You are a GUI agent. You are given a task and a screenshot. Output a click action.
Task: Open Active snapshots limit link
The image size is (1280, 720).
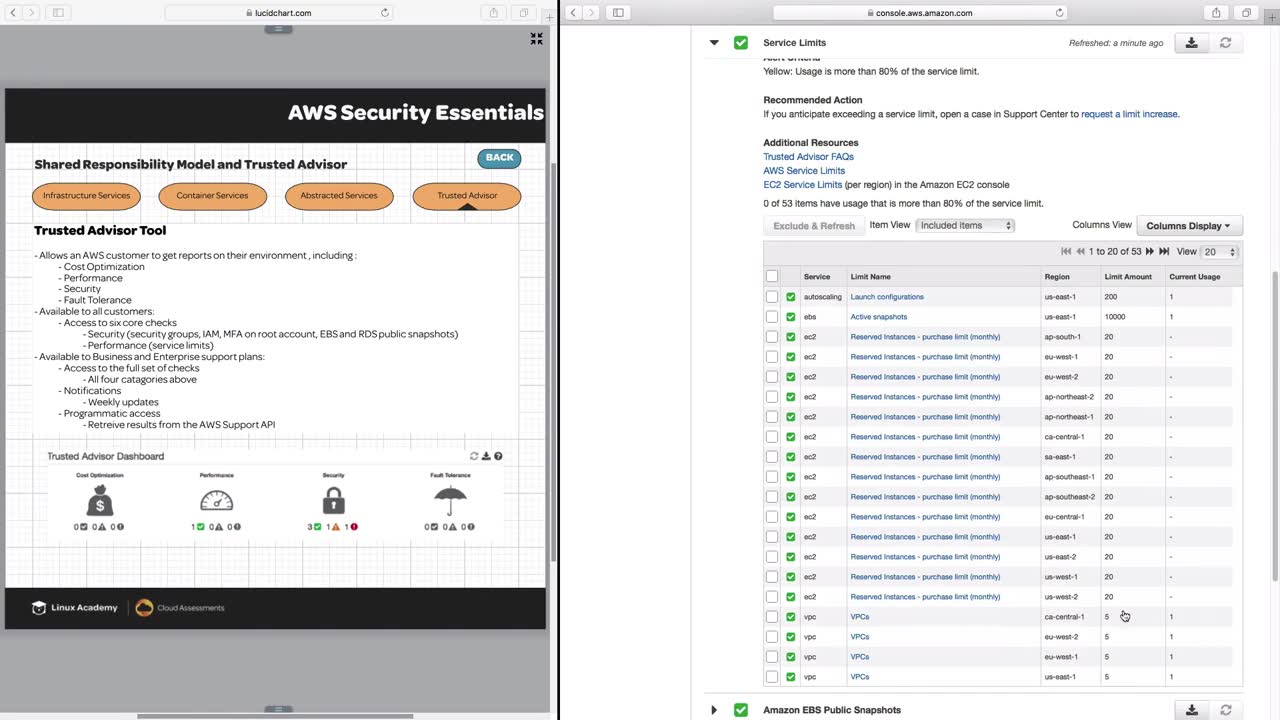click(879, 317)
